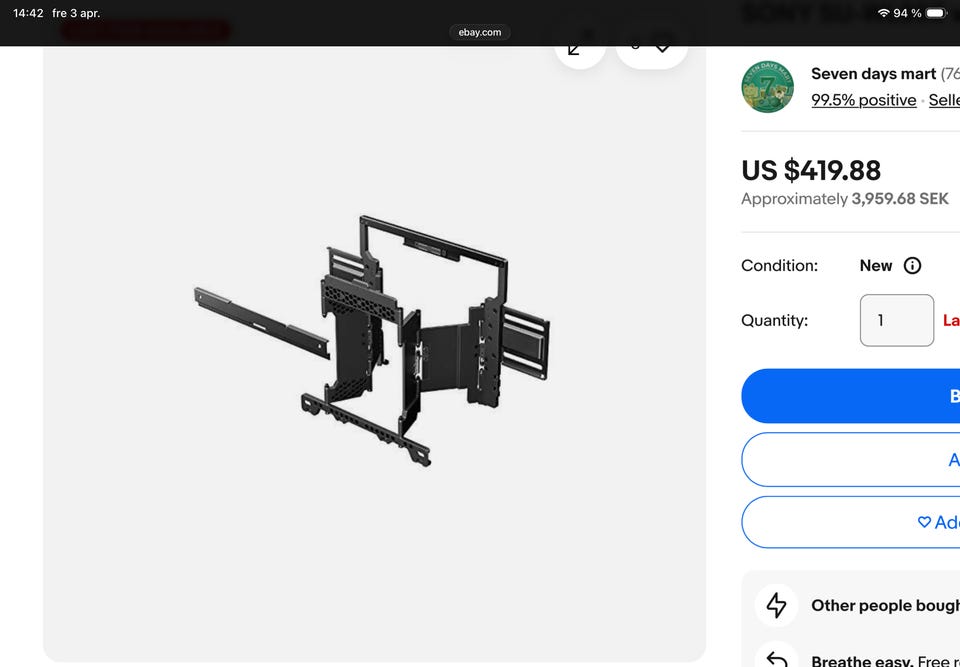
Task: Tap the ebay.com address bar pill
Action: pyautogui.click(x=479, y=32)
